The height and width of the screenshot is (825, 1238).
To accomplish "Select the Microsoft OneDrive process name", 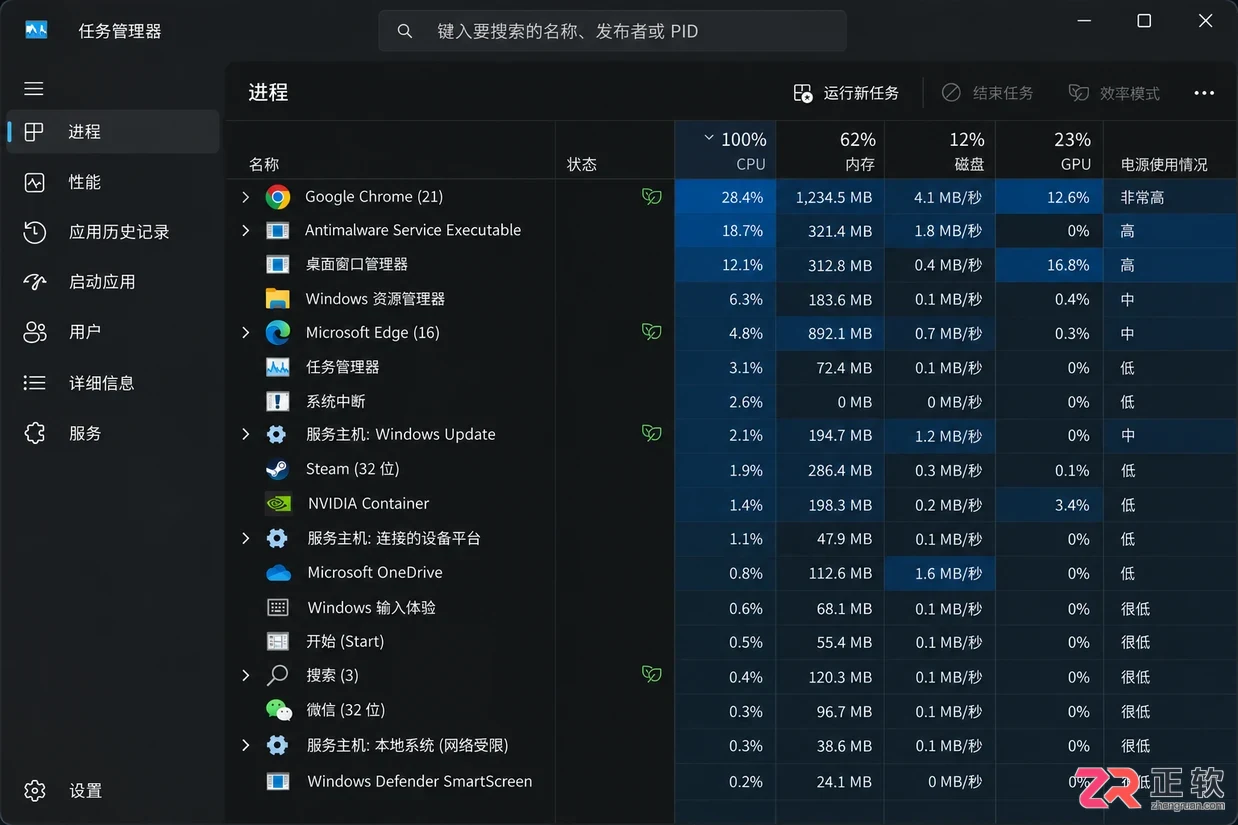I will click(x=375, y=573).
